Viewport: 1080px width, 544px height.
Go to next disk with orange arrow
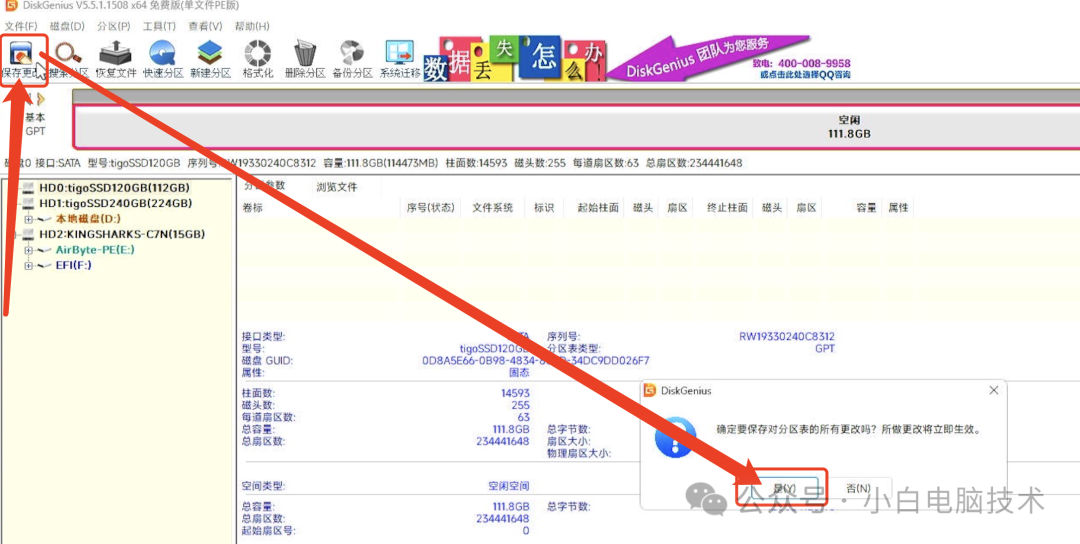pos(41,100)
